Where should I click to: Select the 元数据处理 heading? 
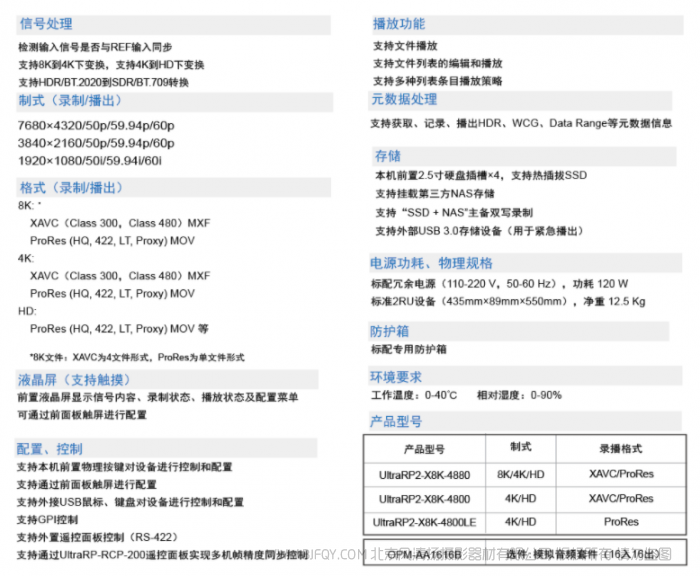[x=404, y=99]
